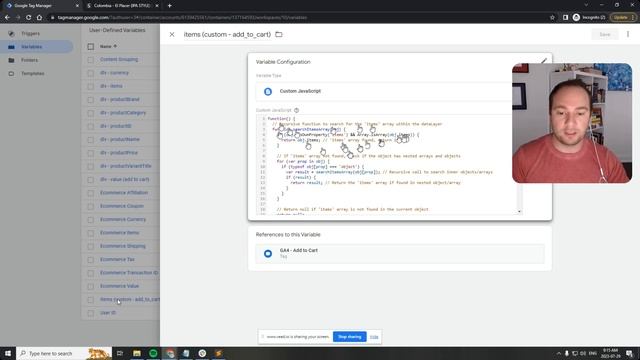Open the Ecommerce Shipping variable

pos(123,246)
